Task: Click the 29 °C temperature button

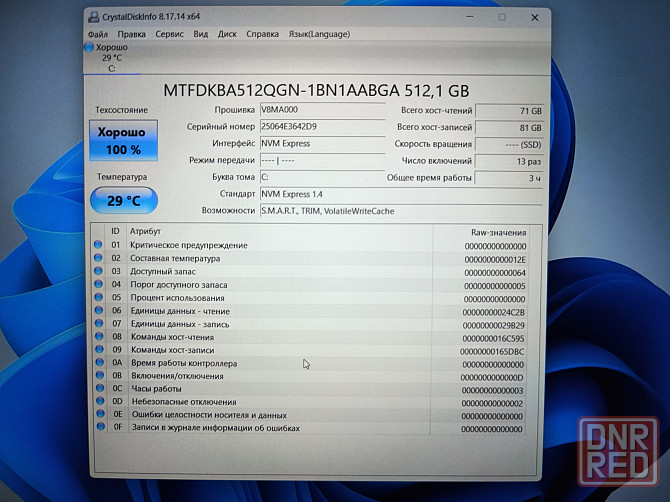Action: click(x=122, y=201)
